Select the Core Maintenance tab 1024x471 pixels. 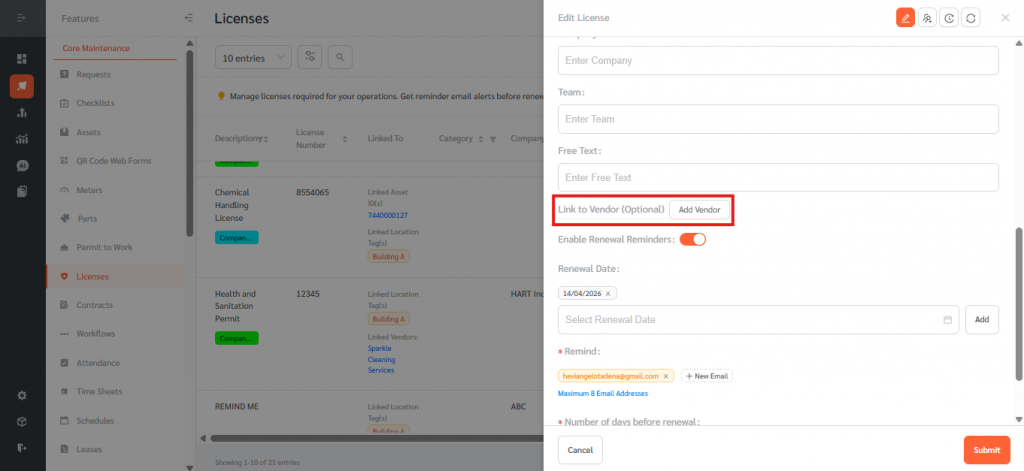[96, 48]
